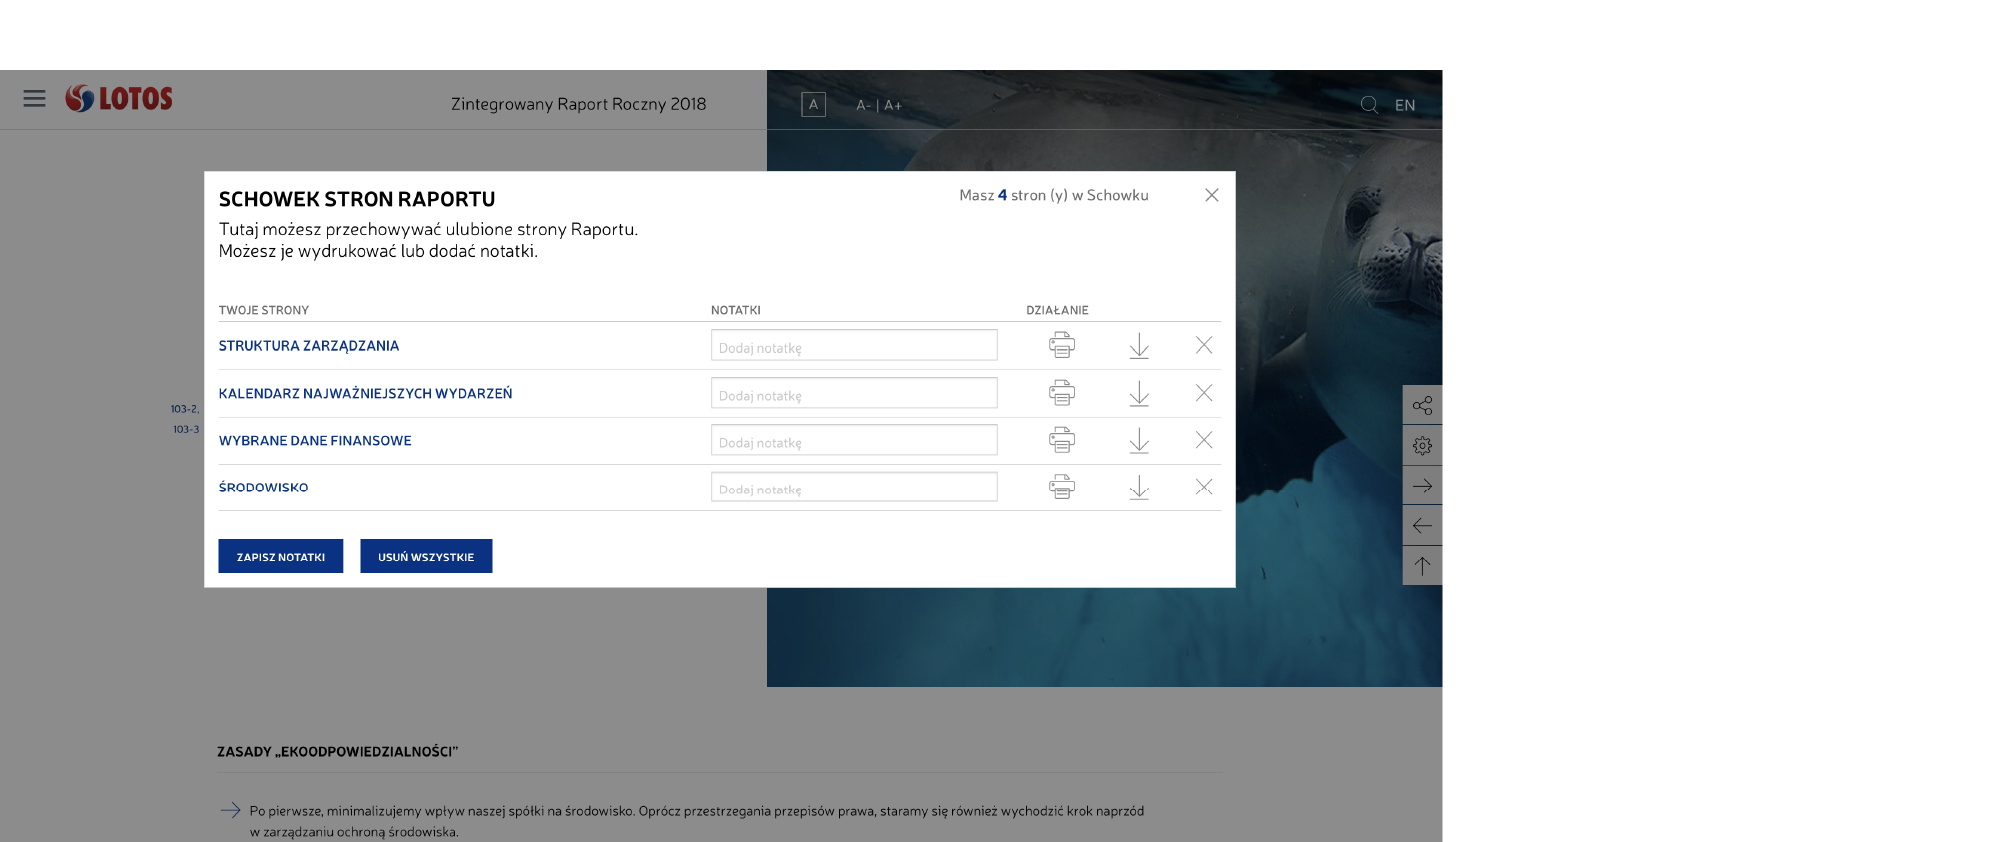Print the Środowisko page
The image size is (2000, 842).
1061,487
